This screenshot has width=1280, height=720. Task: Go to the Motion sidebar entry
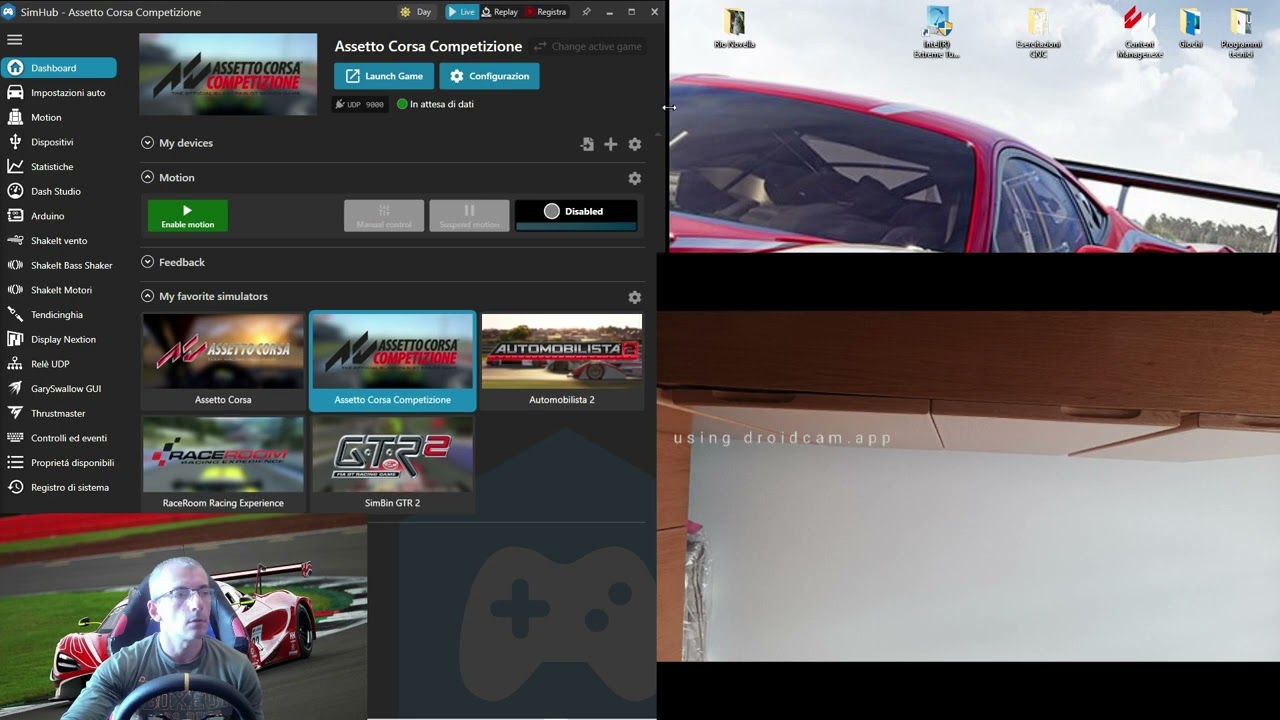tap(59, 117)
